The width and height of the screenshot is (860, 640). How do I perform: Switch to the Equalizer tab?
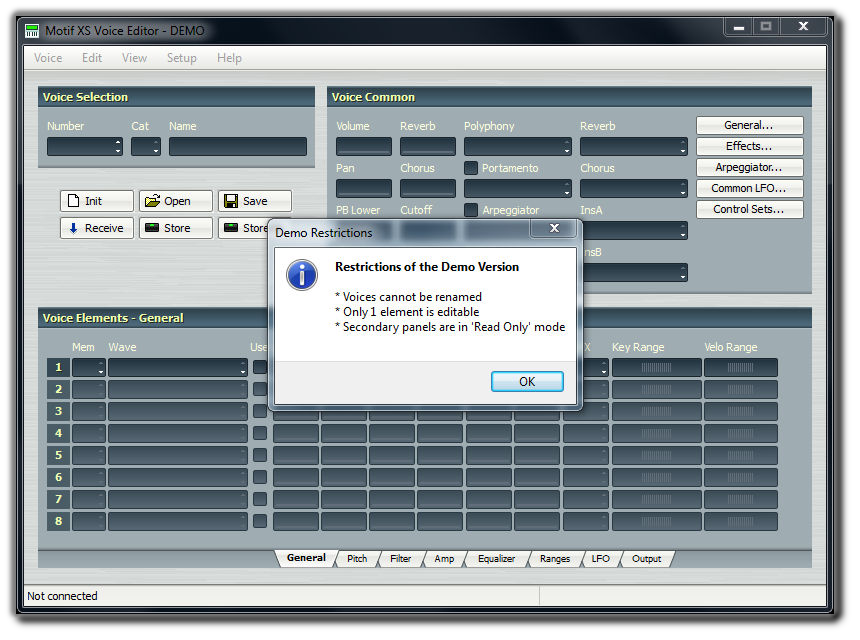pyautogui.click(x=496, y=558)
